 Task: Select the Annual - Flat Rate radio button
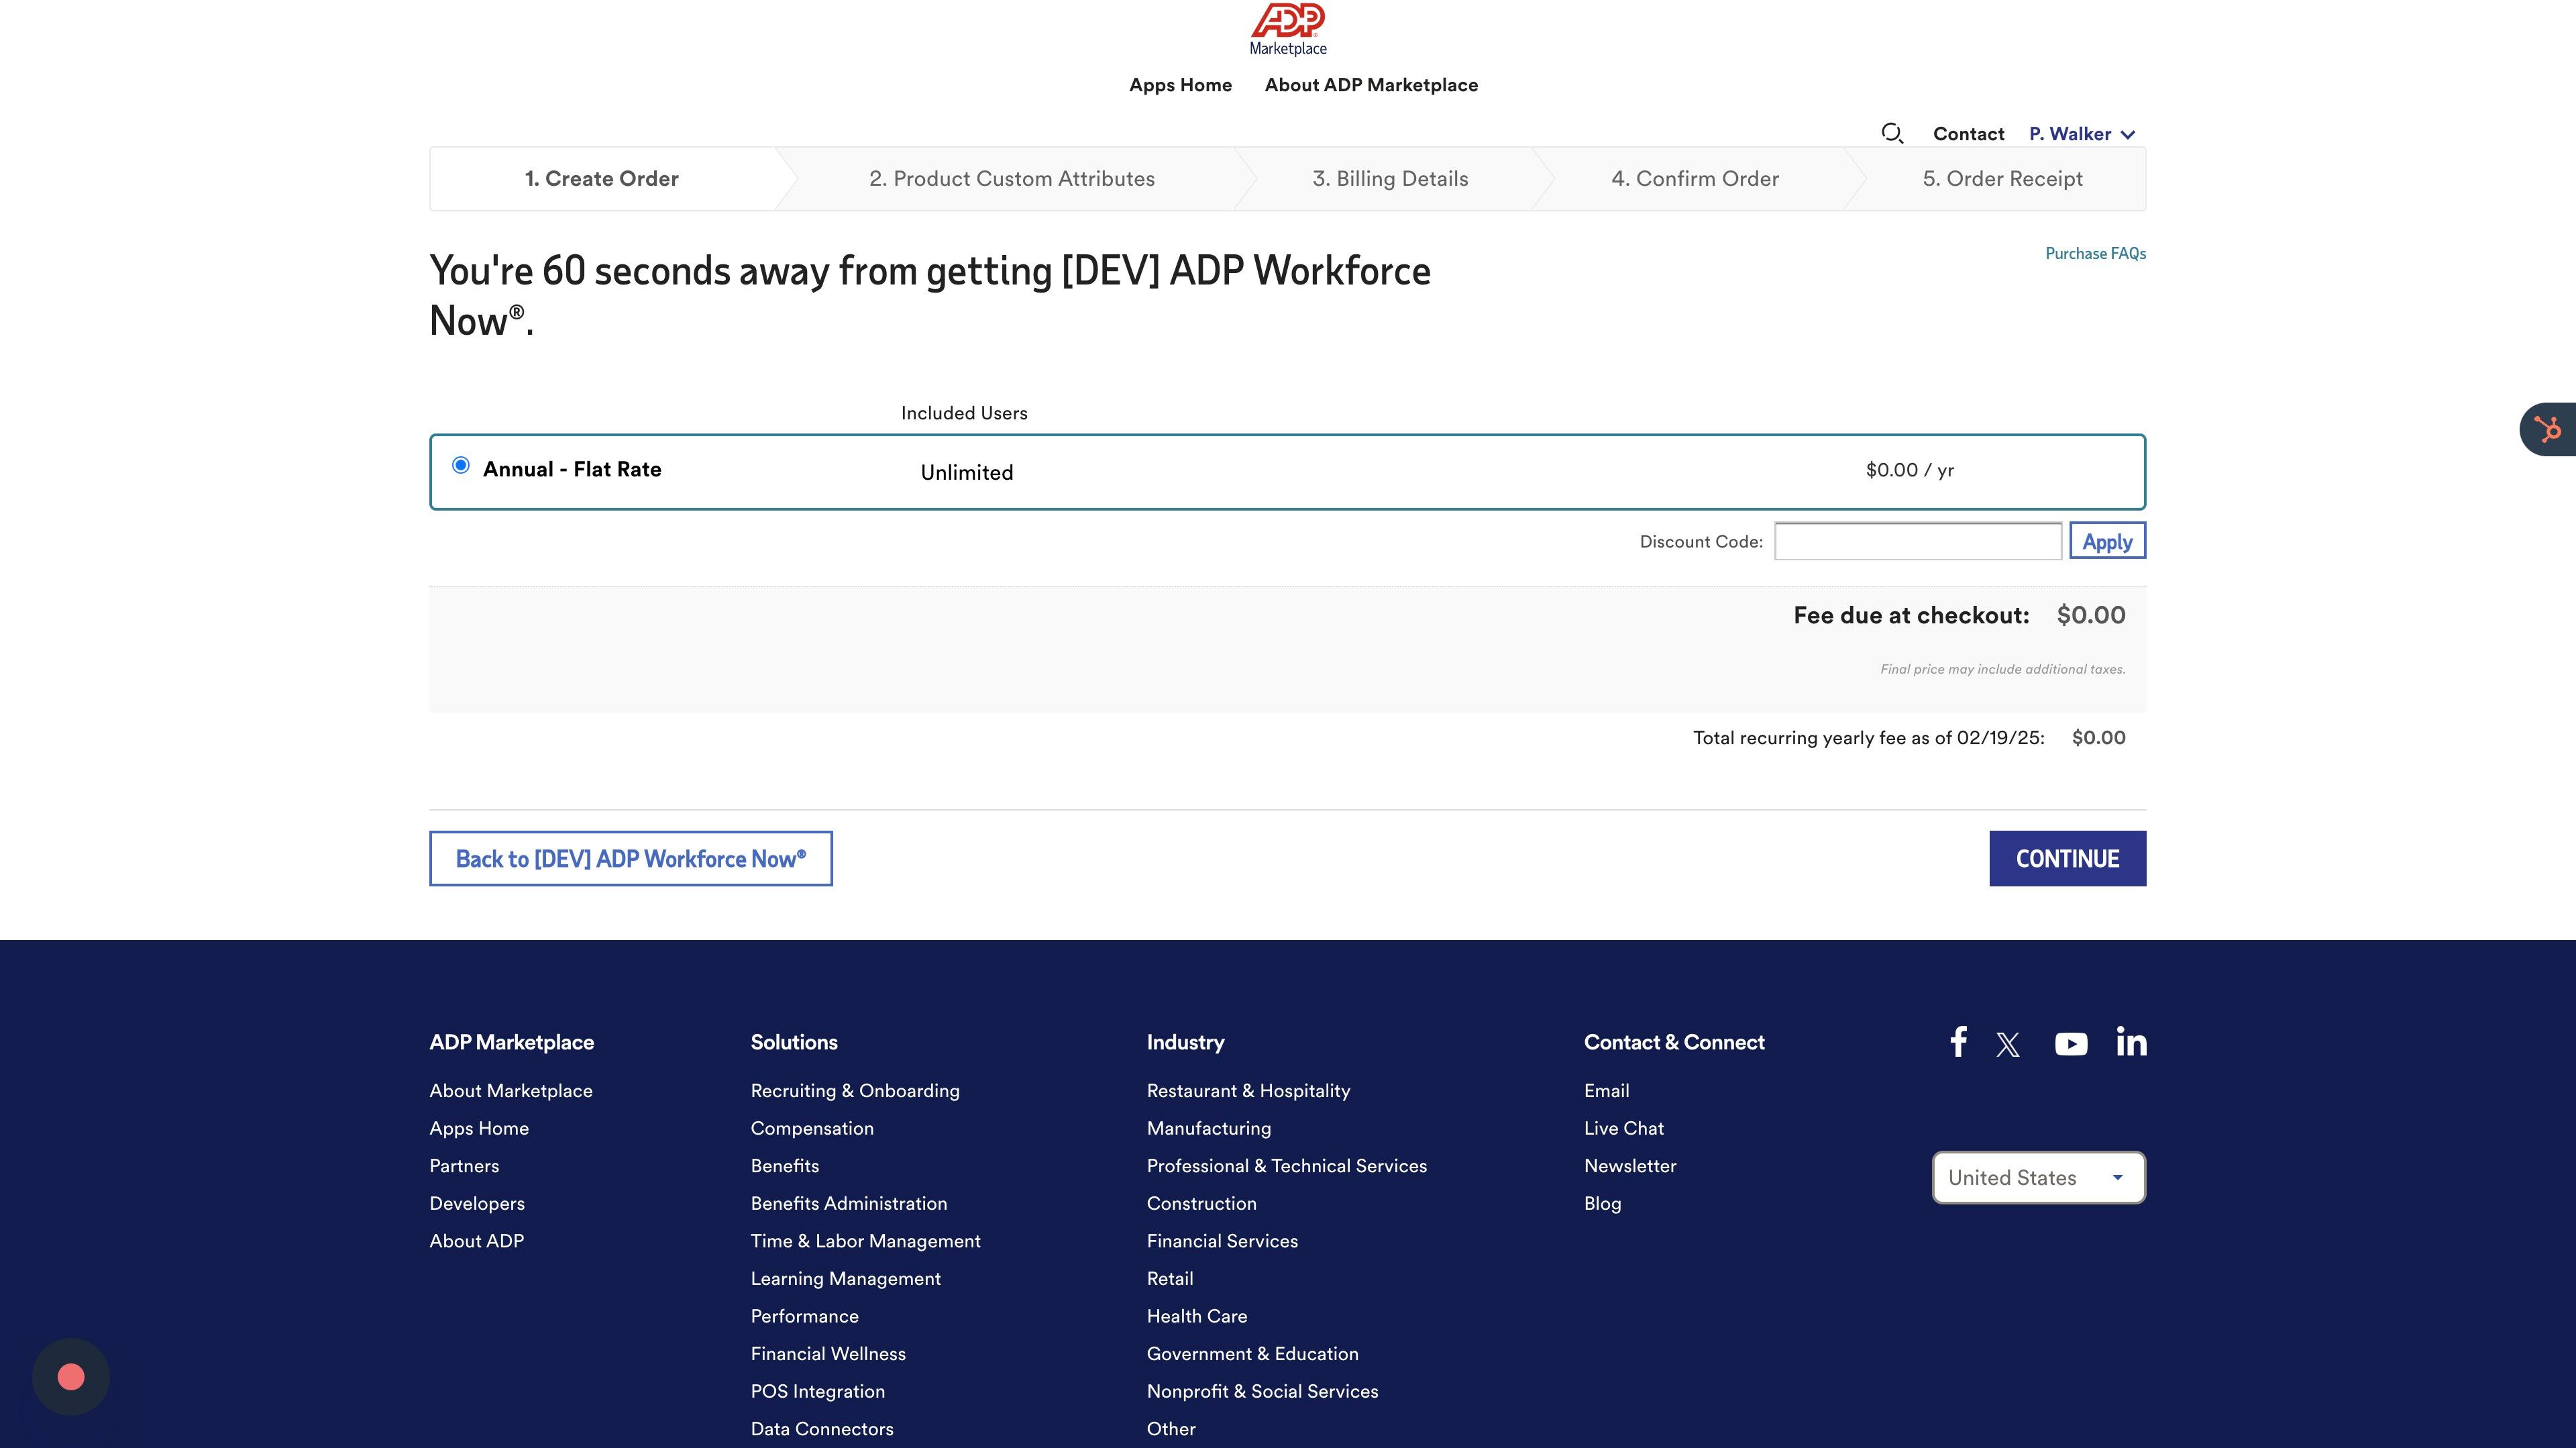tap(461, 465)
